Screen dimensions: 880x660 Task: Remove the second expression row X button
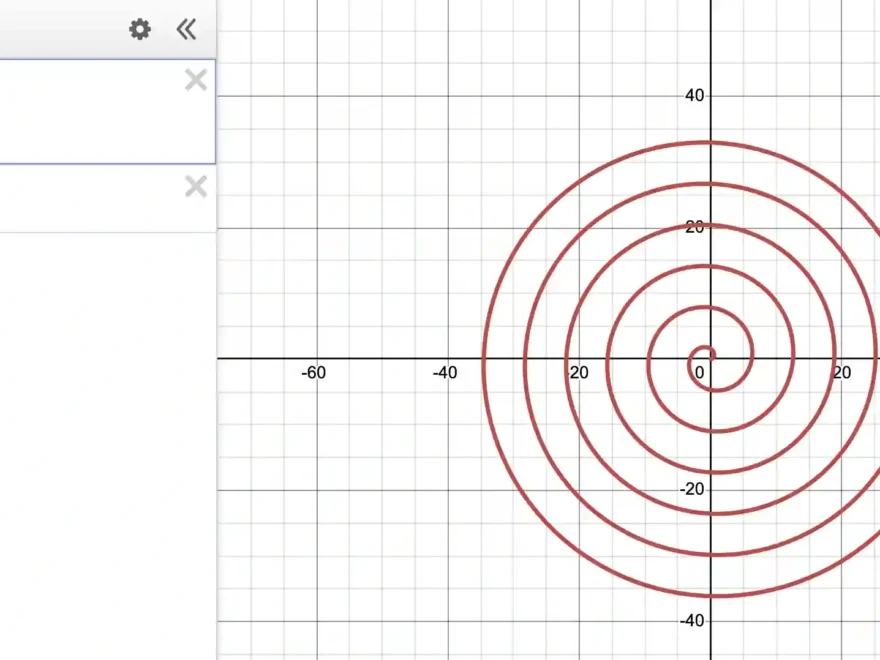click(x=196, y=186)
